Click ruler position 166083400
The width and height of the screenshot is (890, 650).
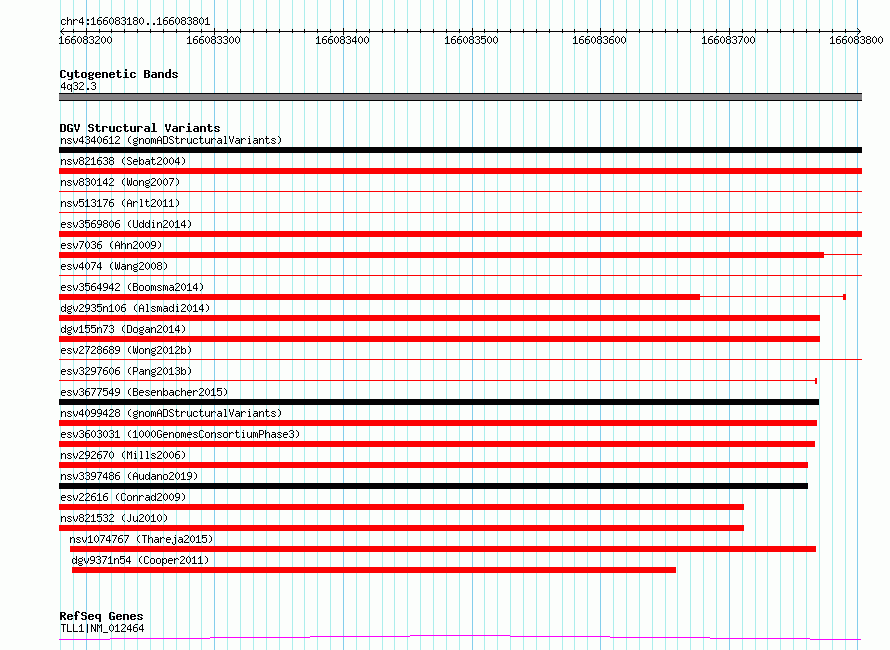(x=342, y=40)
